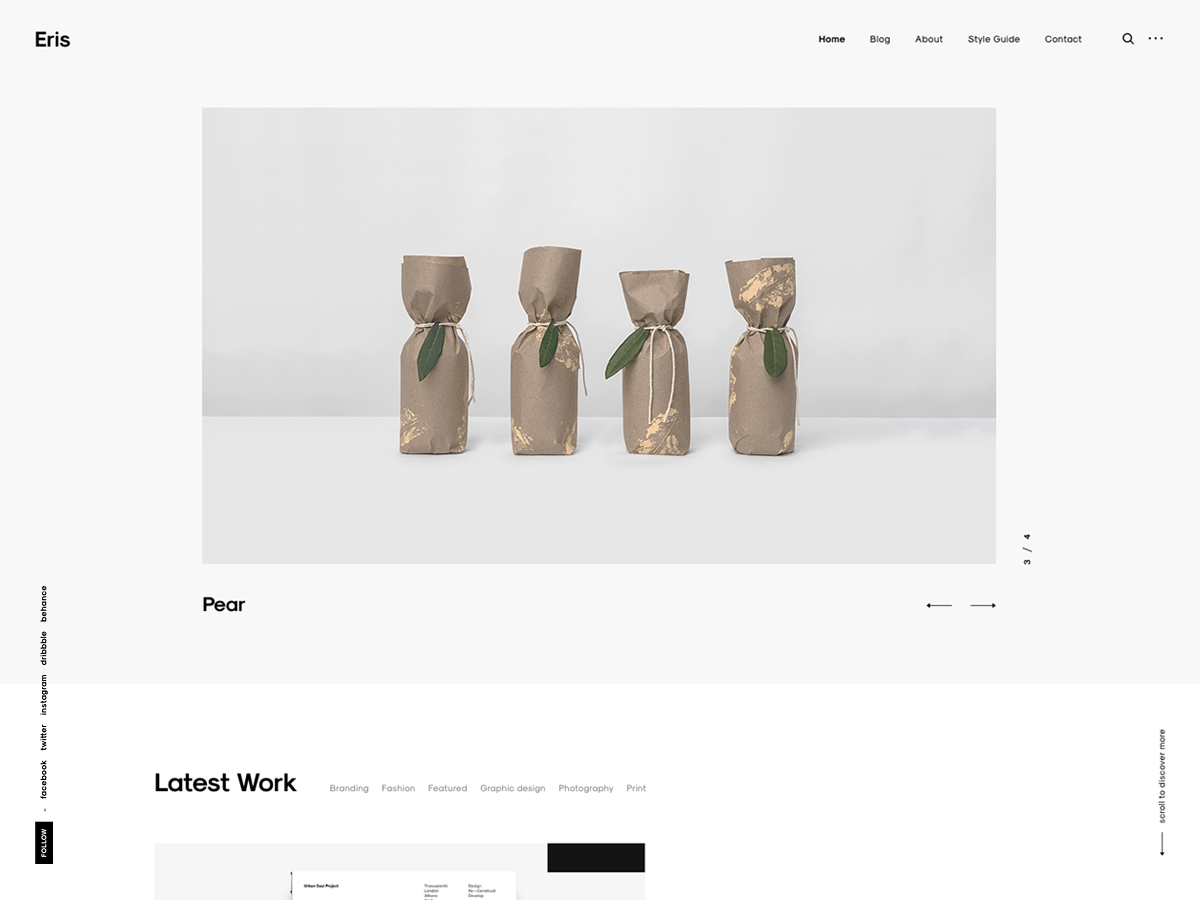This screenshot has height=900, width=1200.
Task: Visit the behance social link
Action: 43,604
